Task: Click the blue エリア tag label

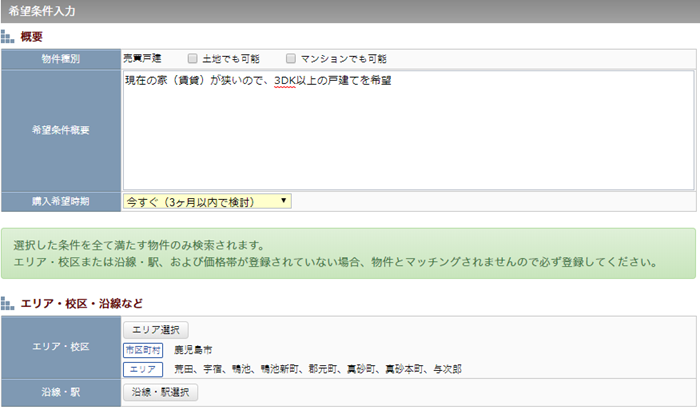Action: click(x=144, y=369)
